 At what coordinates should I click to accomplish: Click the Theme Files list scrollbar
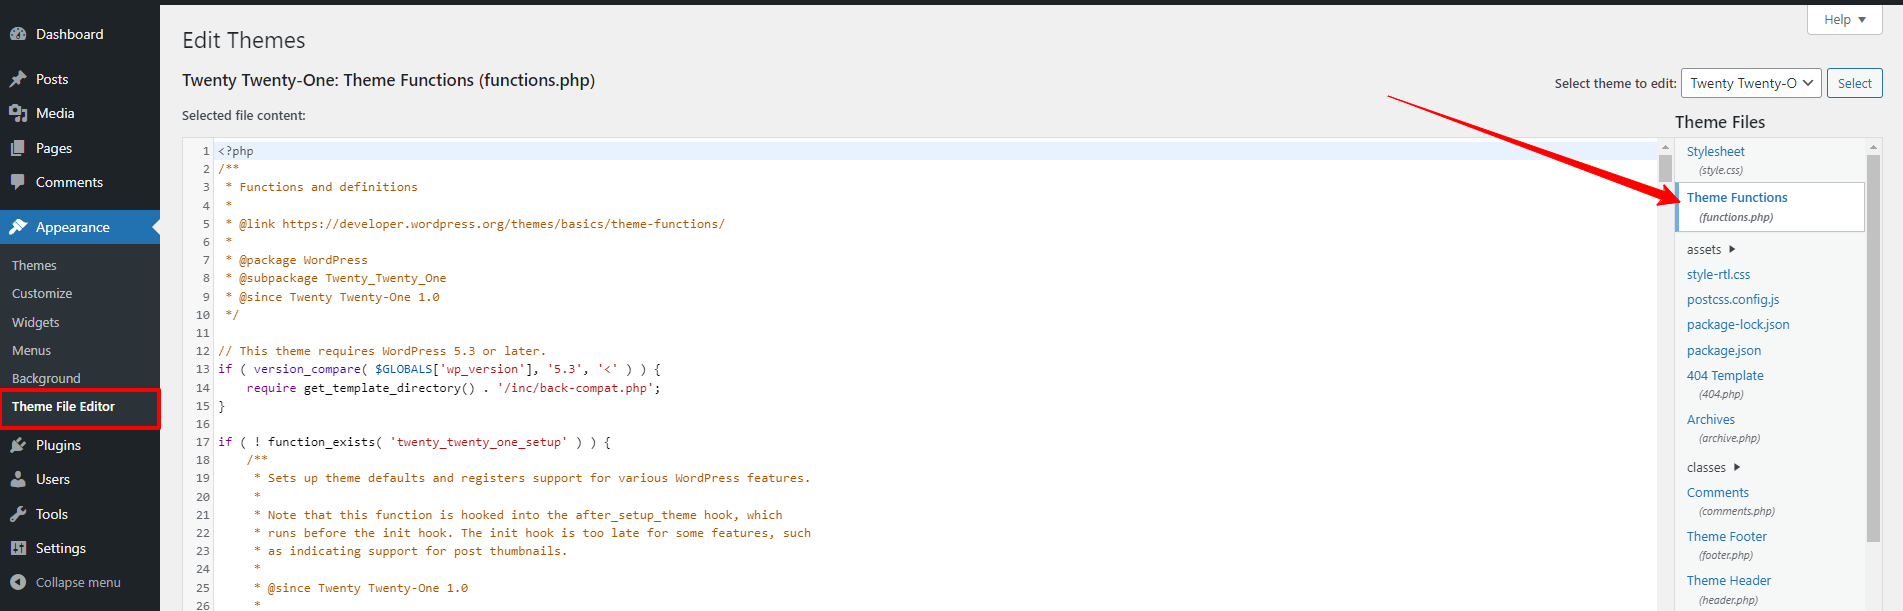(x=1874, y=348)
